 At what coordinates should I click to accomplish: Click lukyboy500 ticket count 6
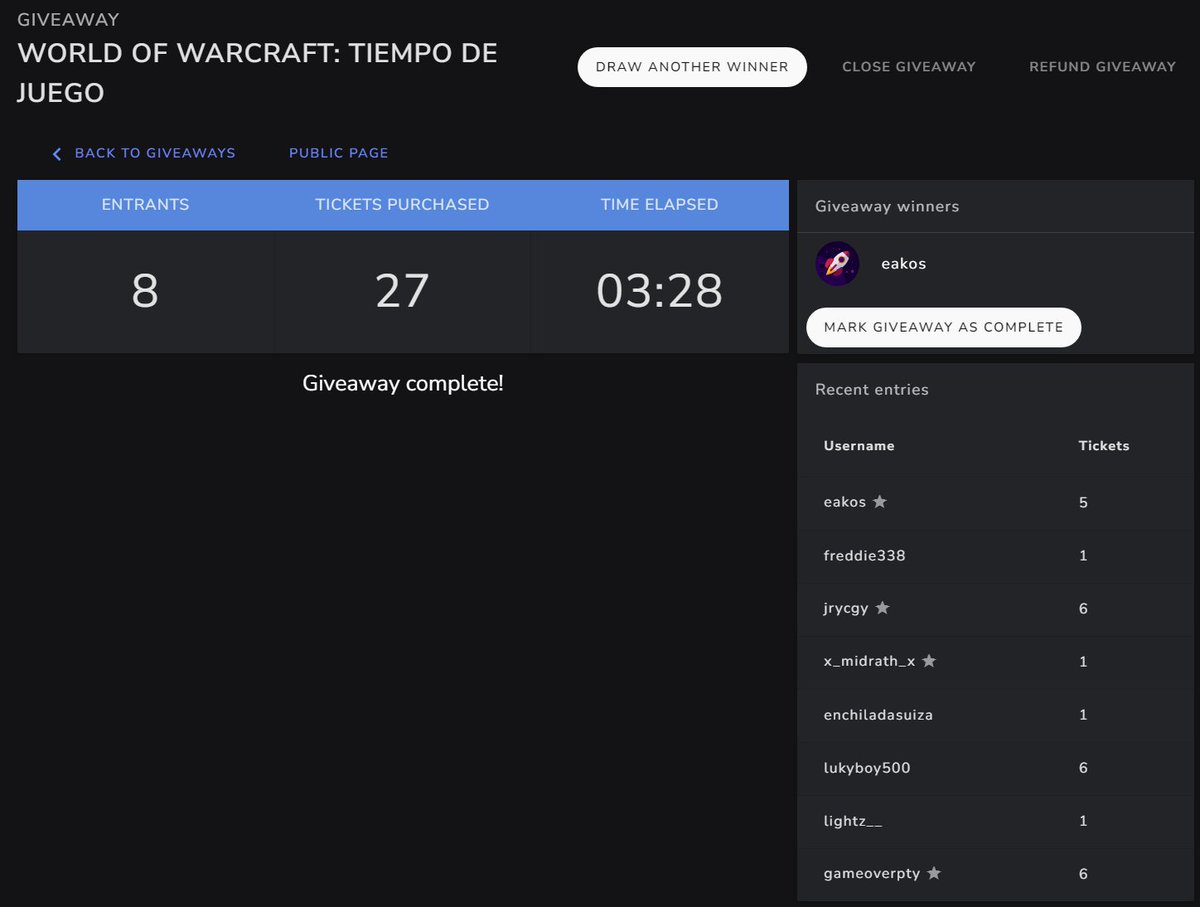1083,767
